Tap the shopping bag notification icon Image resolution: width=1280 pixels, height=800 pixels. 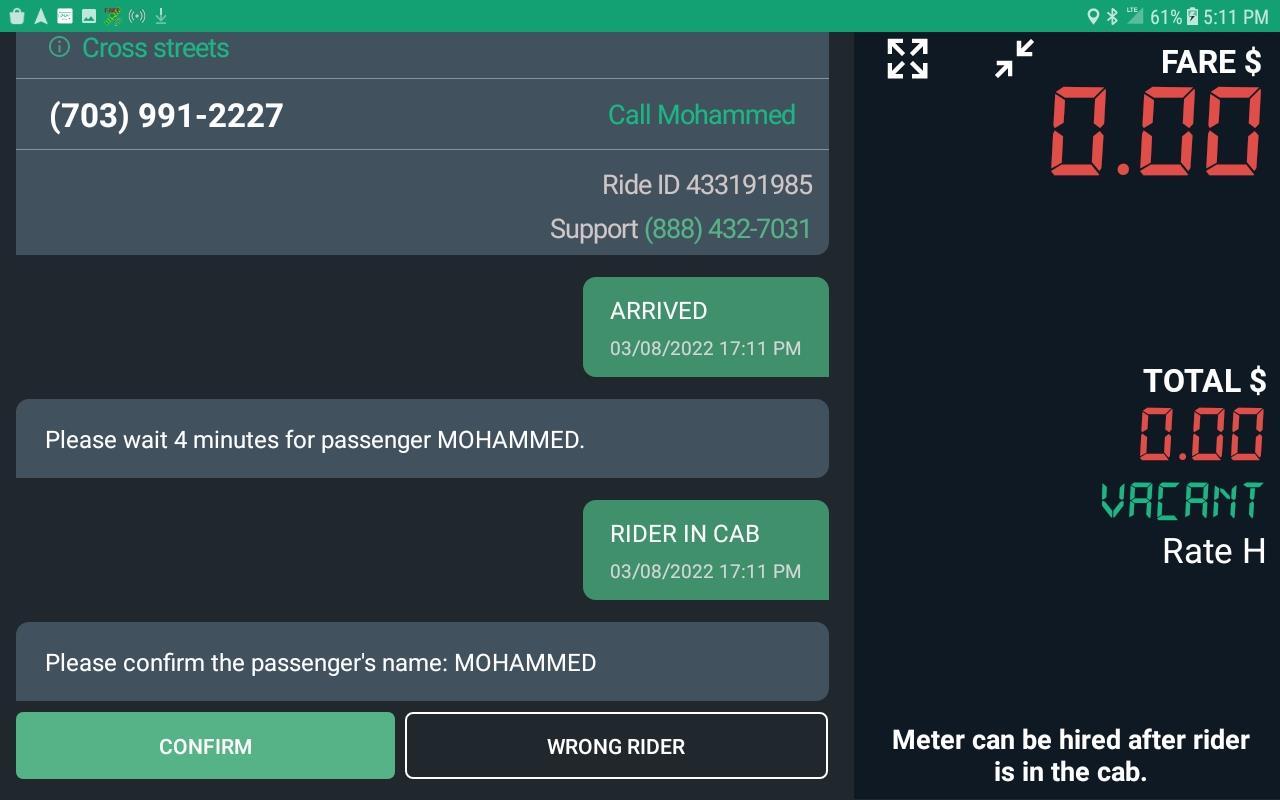pyautogui.click(x=17, y=16)
